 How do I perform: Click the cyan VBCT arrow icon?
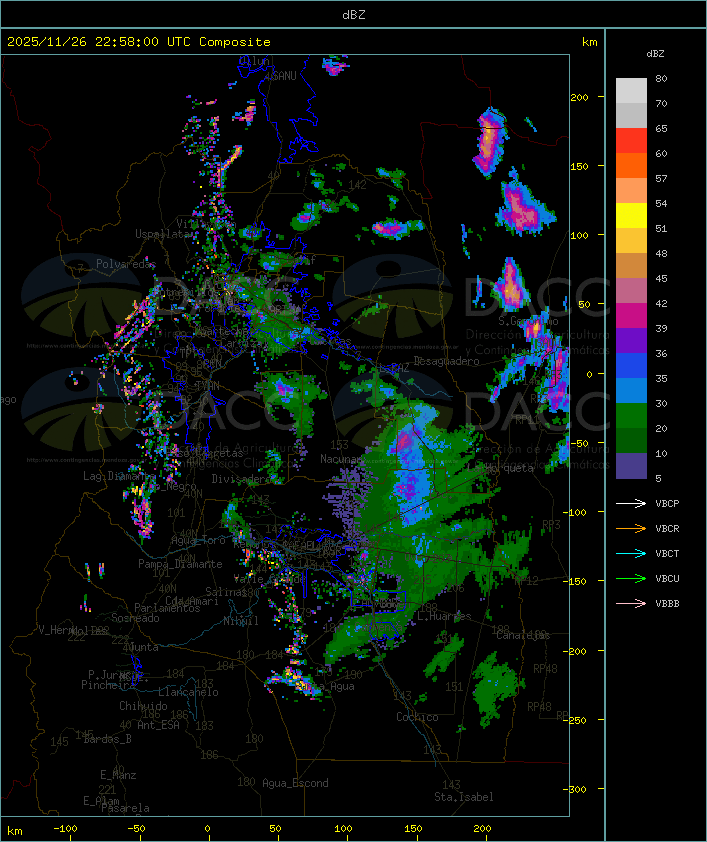pyautogui.click(x=631, y=553)
